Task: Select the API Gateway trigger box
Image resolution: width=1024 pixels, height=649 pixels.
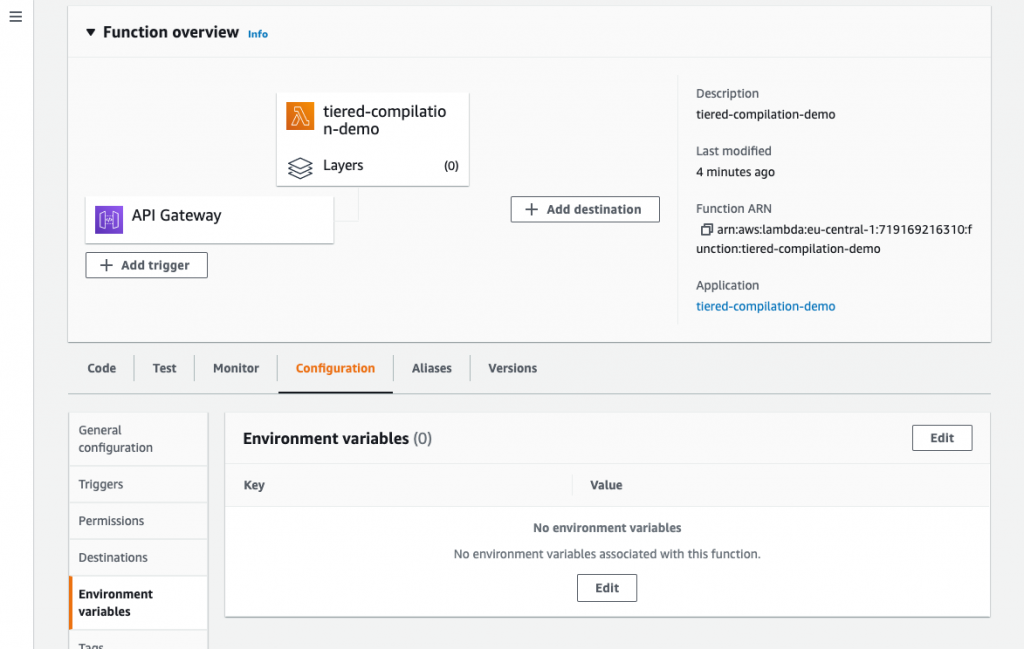Action: click(x=209, y=220)
